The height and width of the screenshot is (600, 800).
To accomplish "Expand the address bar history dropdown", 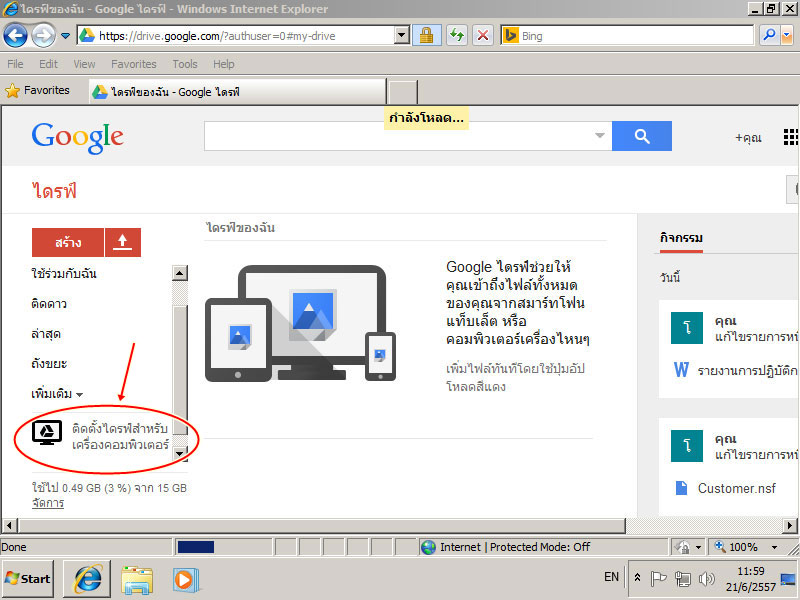I will [402, 36].
